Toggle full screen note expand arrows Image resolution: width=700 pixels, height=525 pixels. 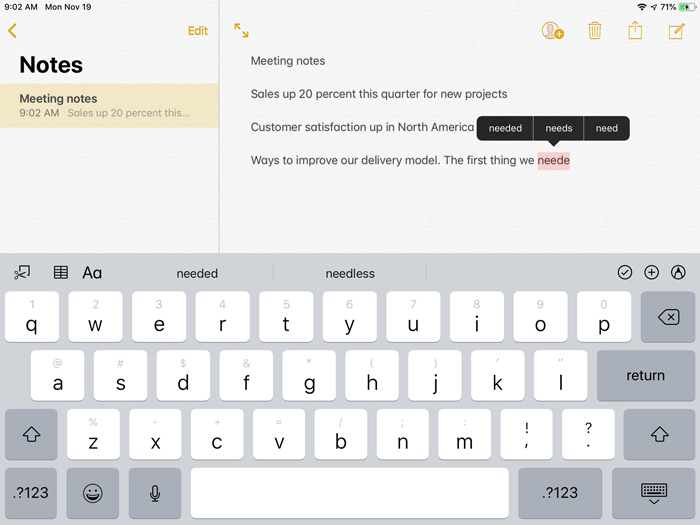[241, 31]
